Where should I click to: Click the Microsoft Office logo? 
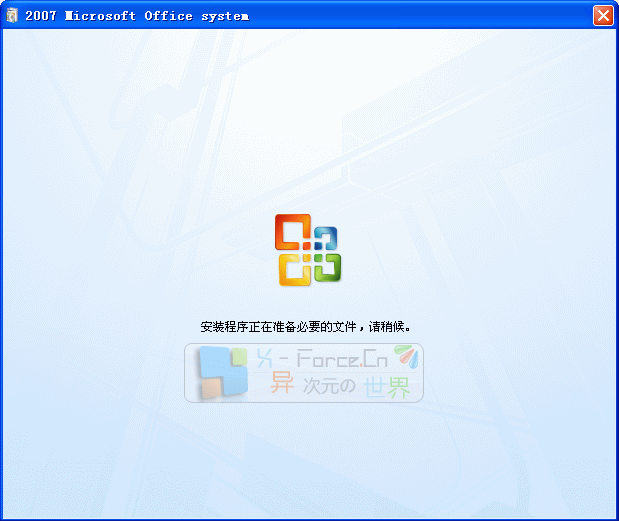[308, 250]
